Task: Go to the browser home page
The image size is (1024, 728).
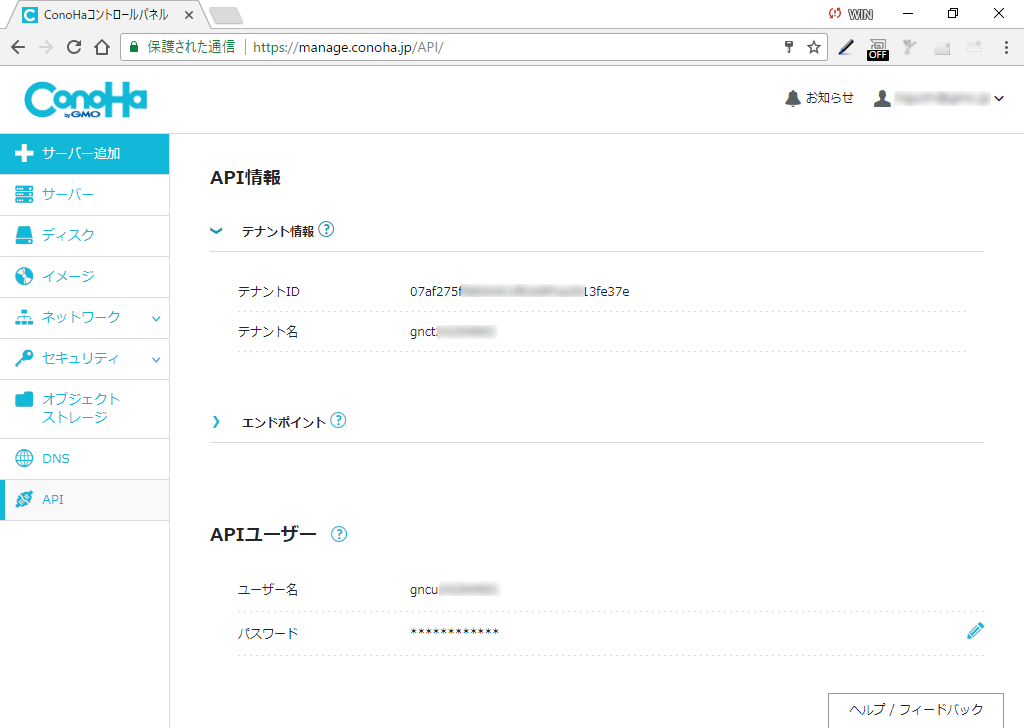Action: pyautogui.click(x=102, y=47)
